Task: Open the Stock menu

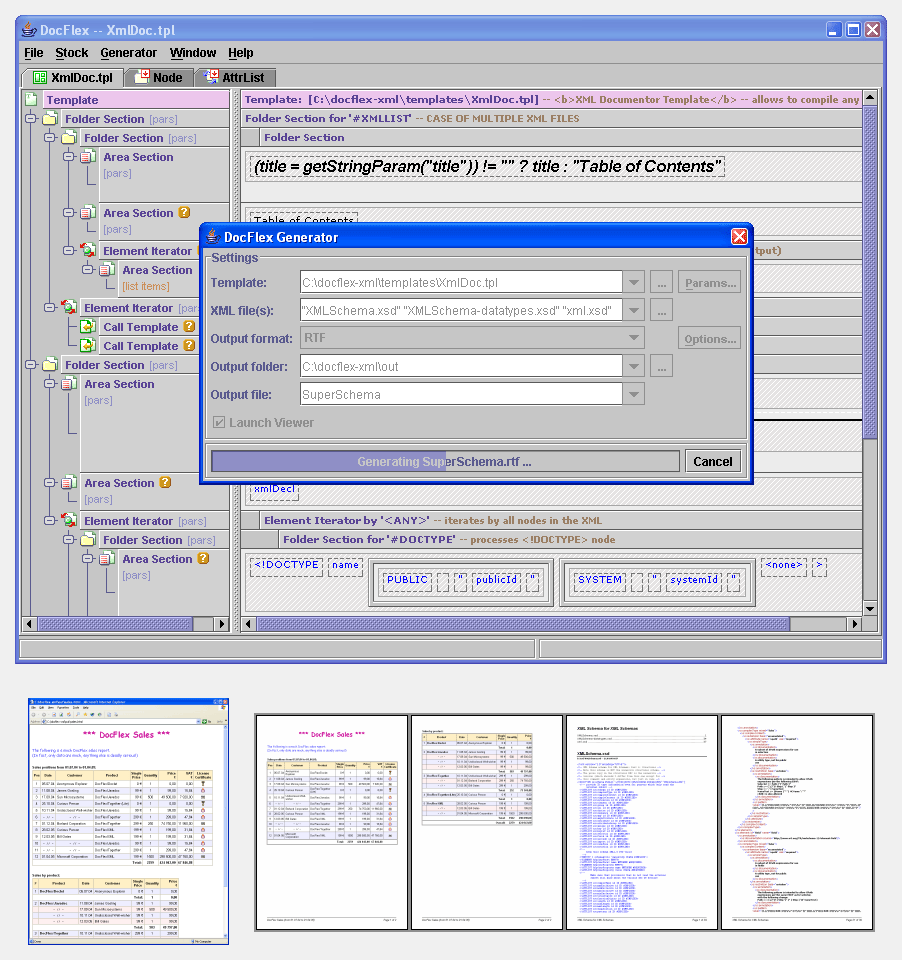Action: pyautogui.click(x=72, y=53)
